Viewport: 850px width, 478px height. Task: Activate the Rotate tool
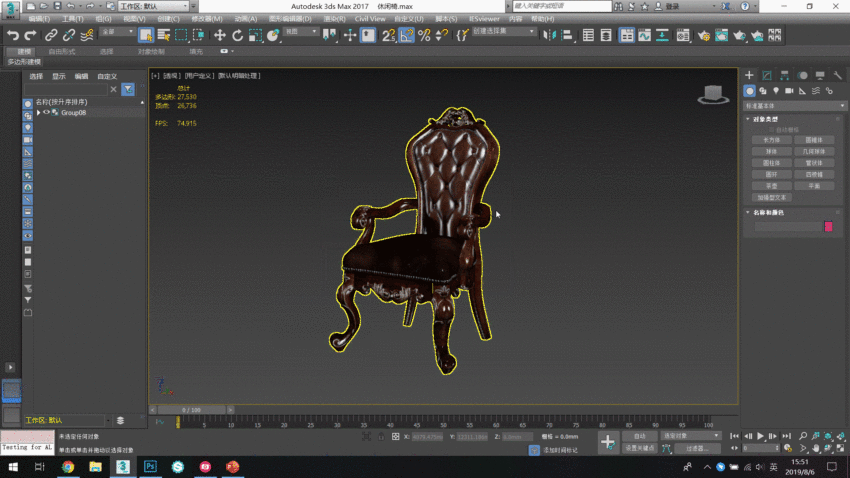(x=237, y=35)
